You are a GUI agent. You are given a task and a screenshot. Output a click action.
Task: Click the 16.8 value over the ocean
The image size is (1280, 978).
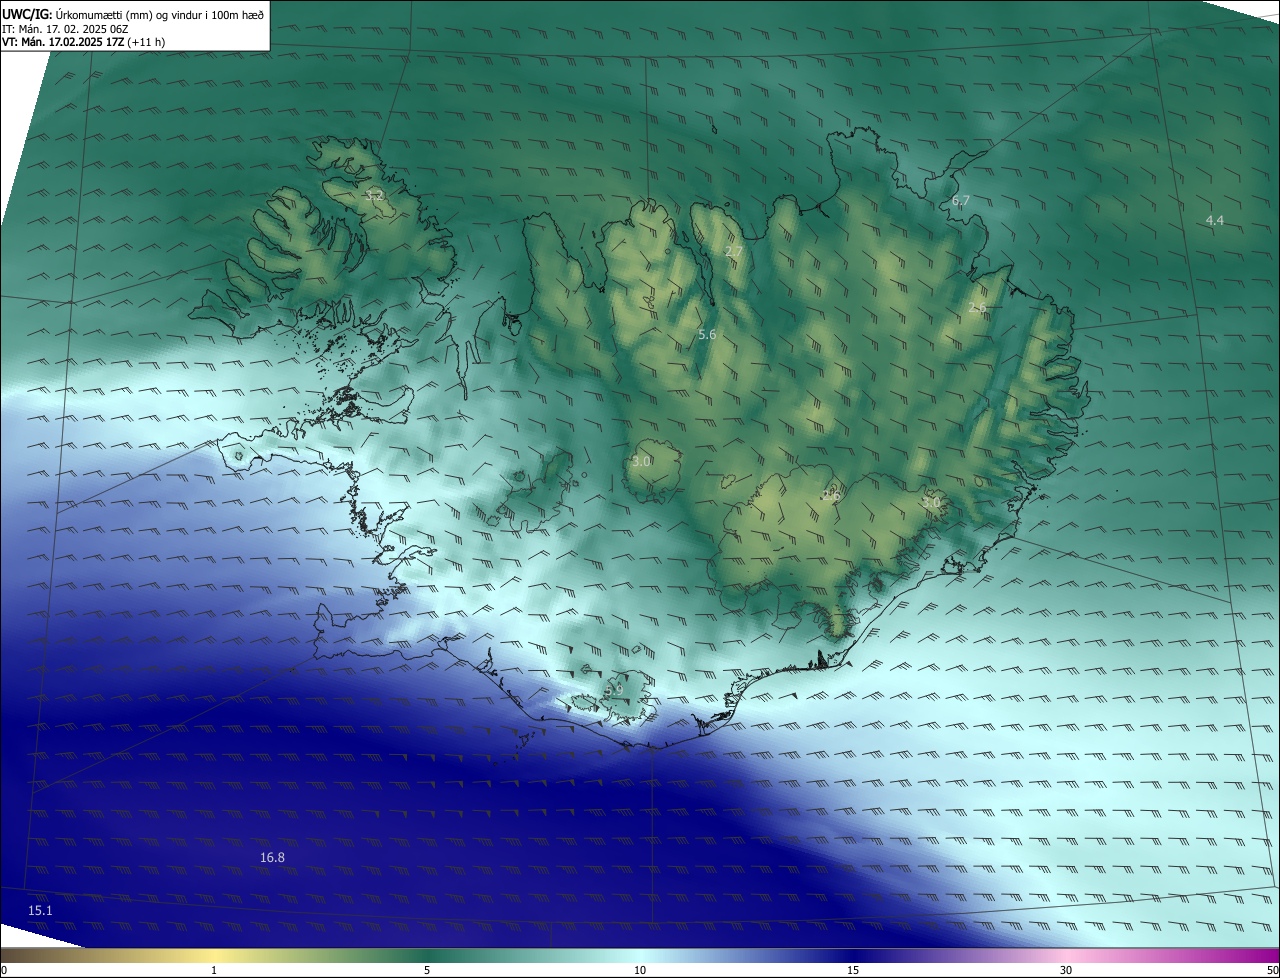272,858
